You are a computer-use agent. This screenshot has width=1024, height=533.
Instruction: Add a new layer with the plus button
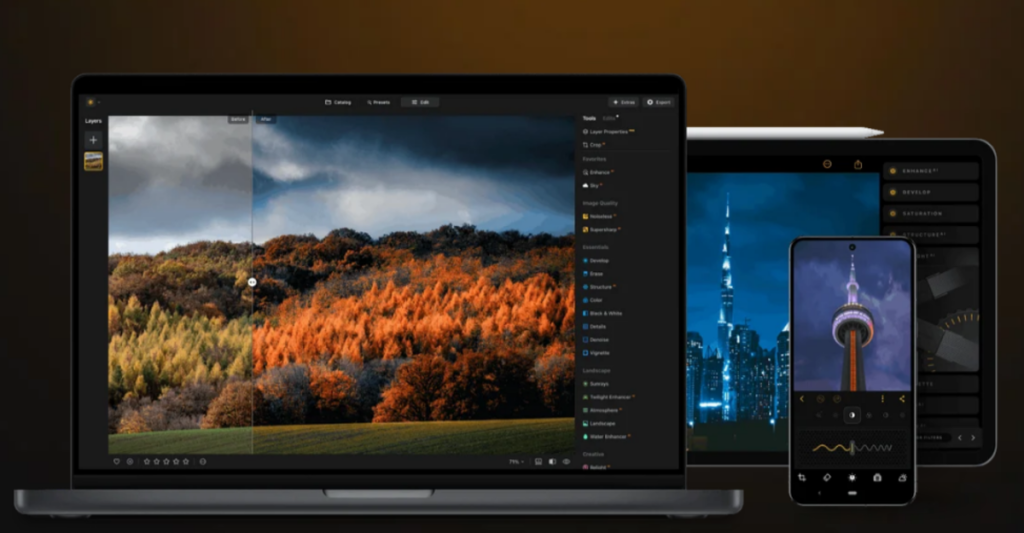(x=93, y=140)
